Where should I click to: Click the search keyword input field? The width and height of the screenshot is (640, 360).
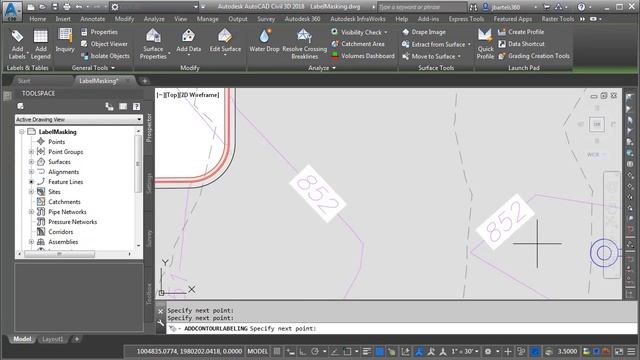(421, 7)
